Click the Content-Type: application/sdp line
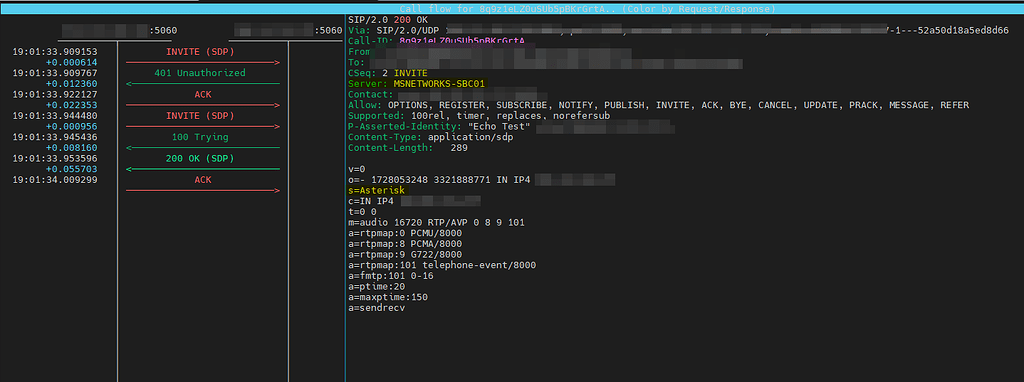 click(431, 137)
